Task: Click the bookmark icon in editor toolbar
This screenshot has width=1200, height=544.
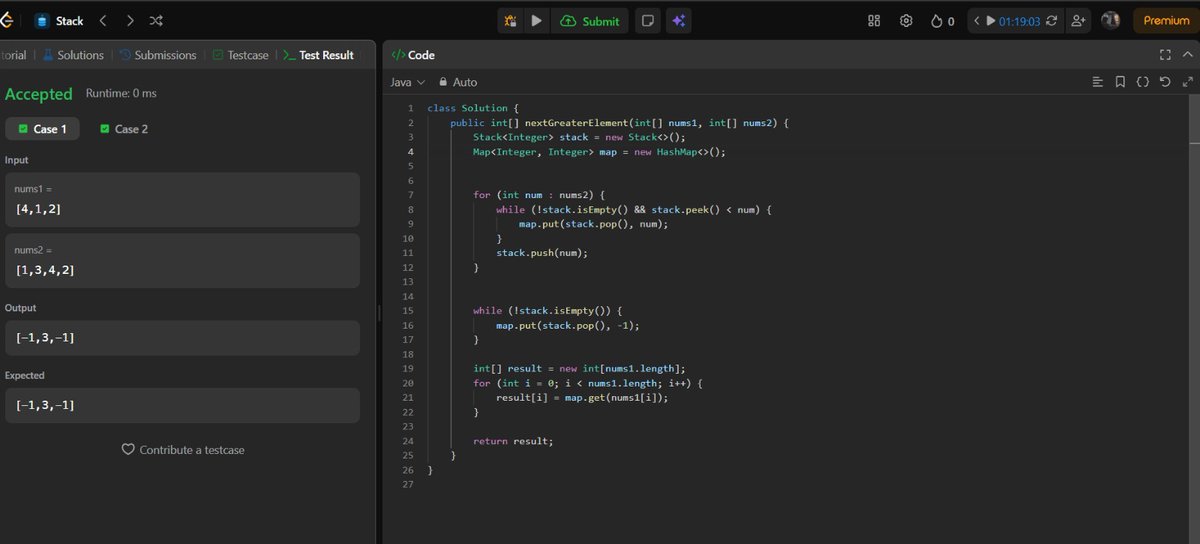Action: tap(1120, 82)
